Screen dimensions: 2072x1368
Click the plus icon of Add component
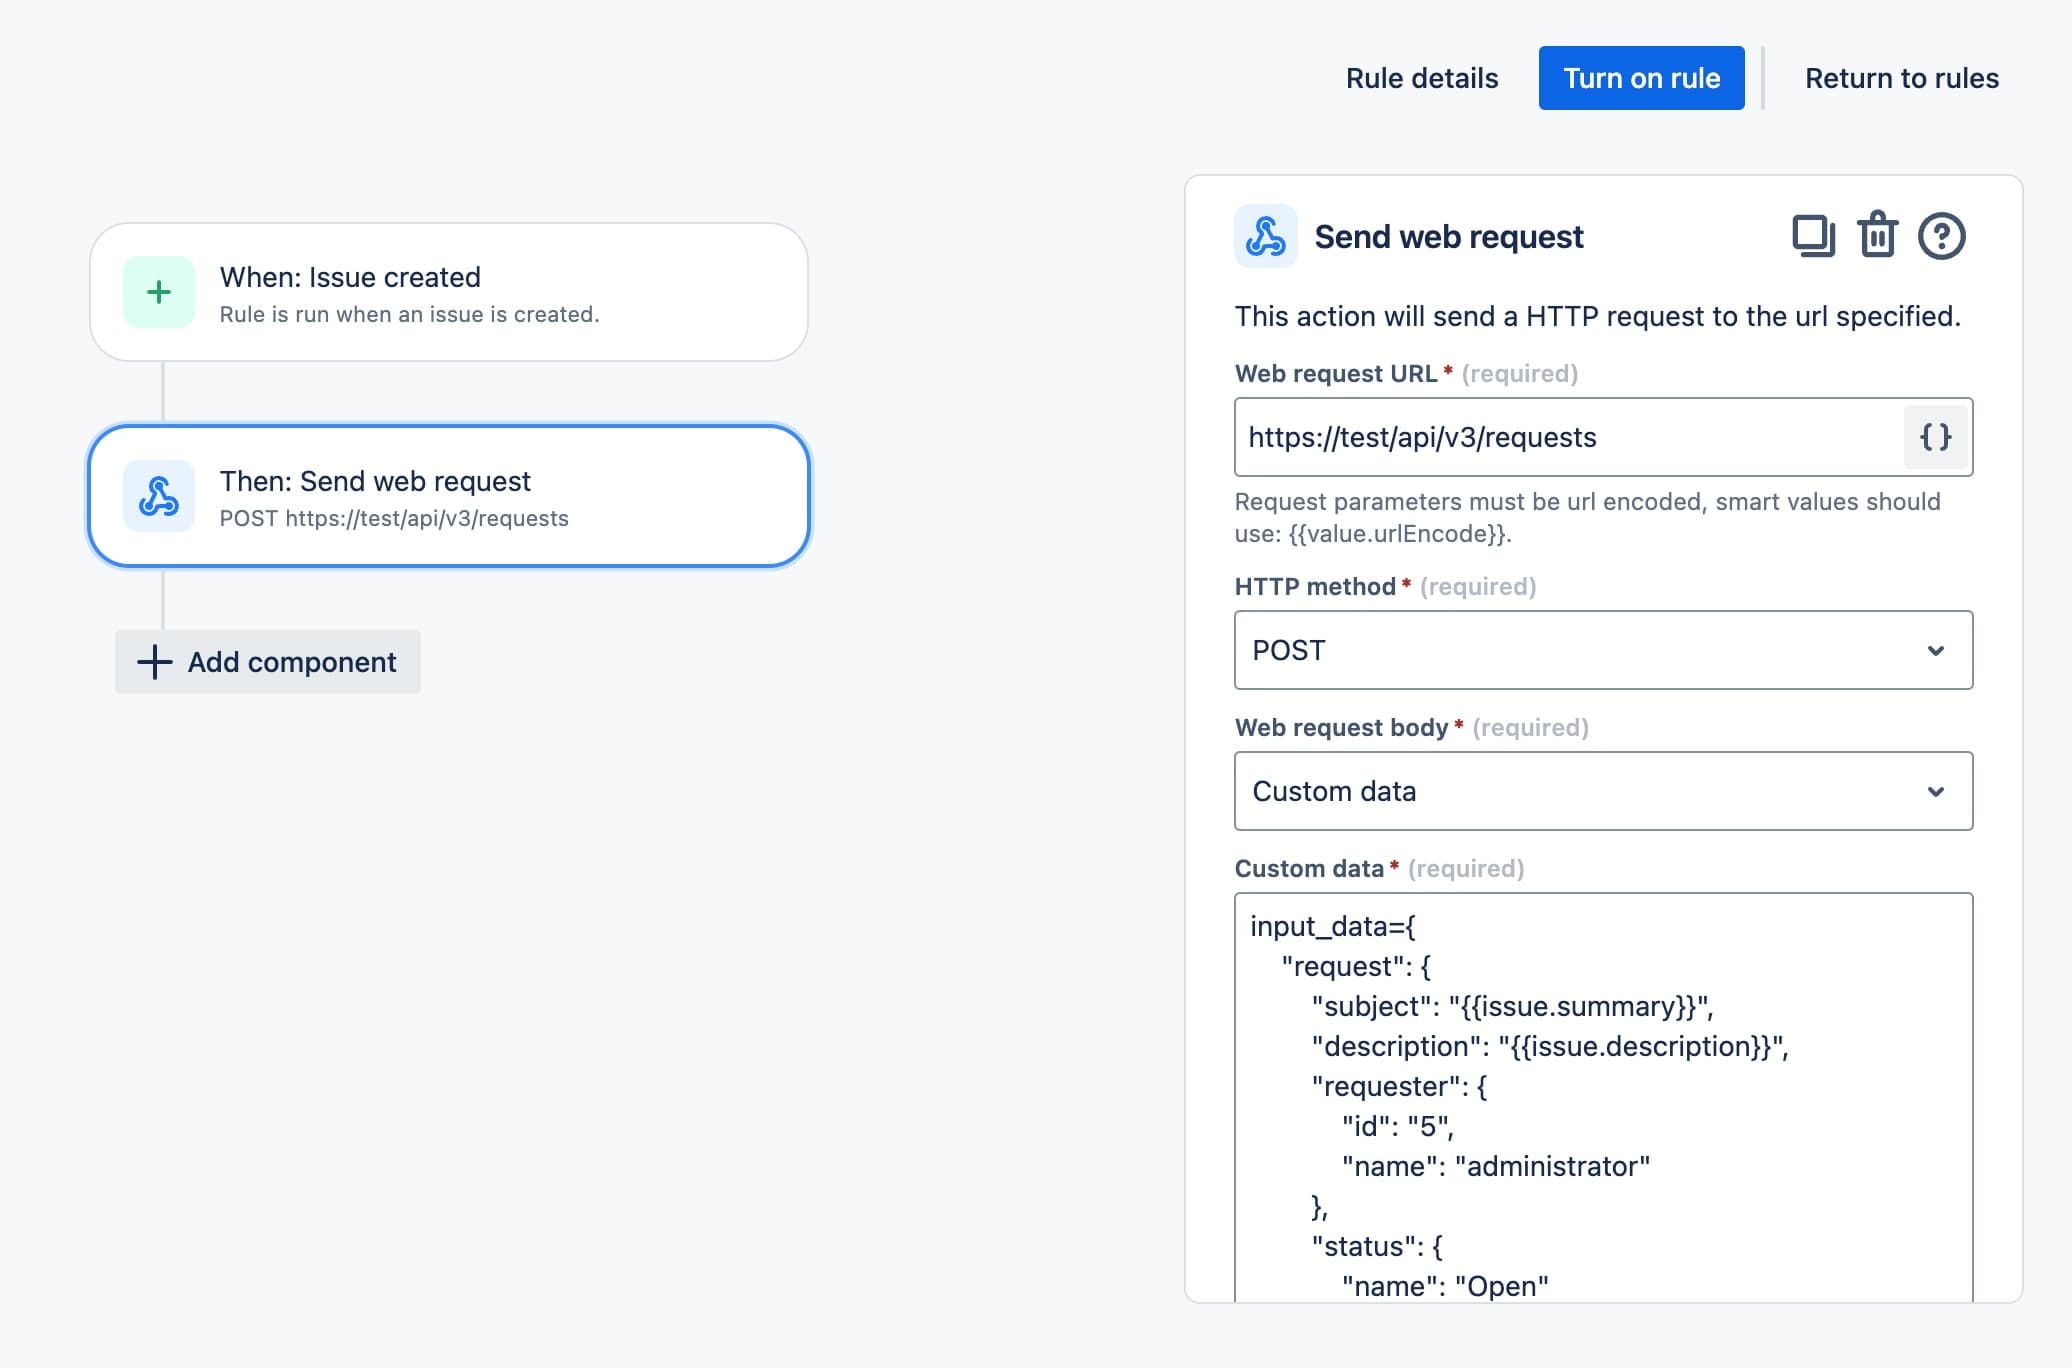click(x=154, y=662)
